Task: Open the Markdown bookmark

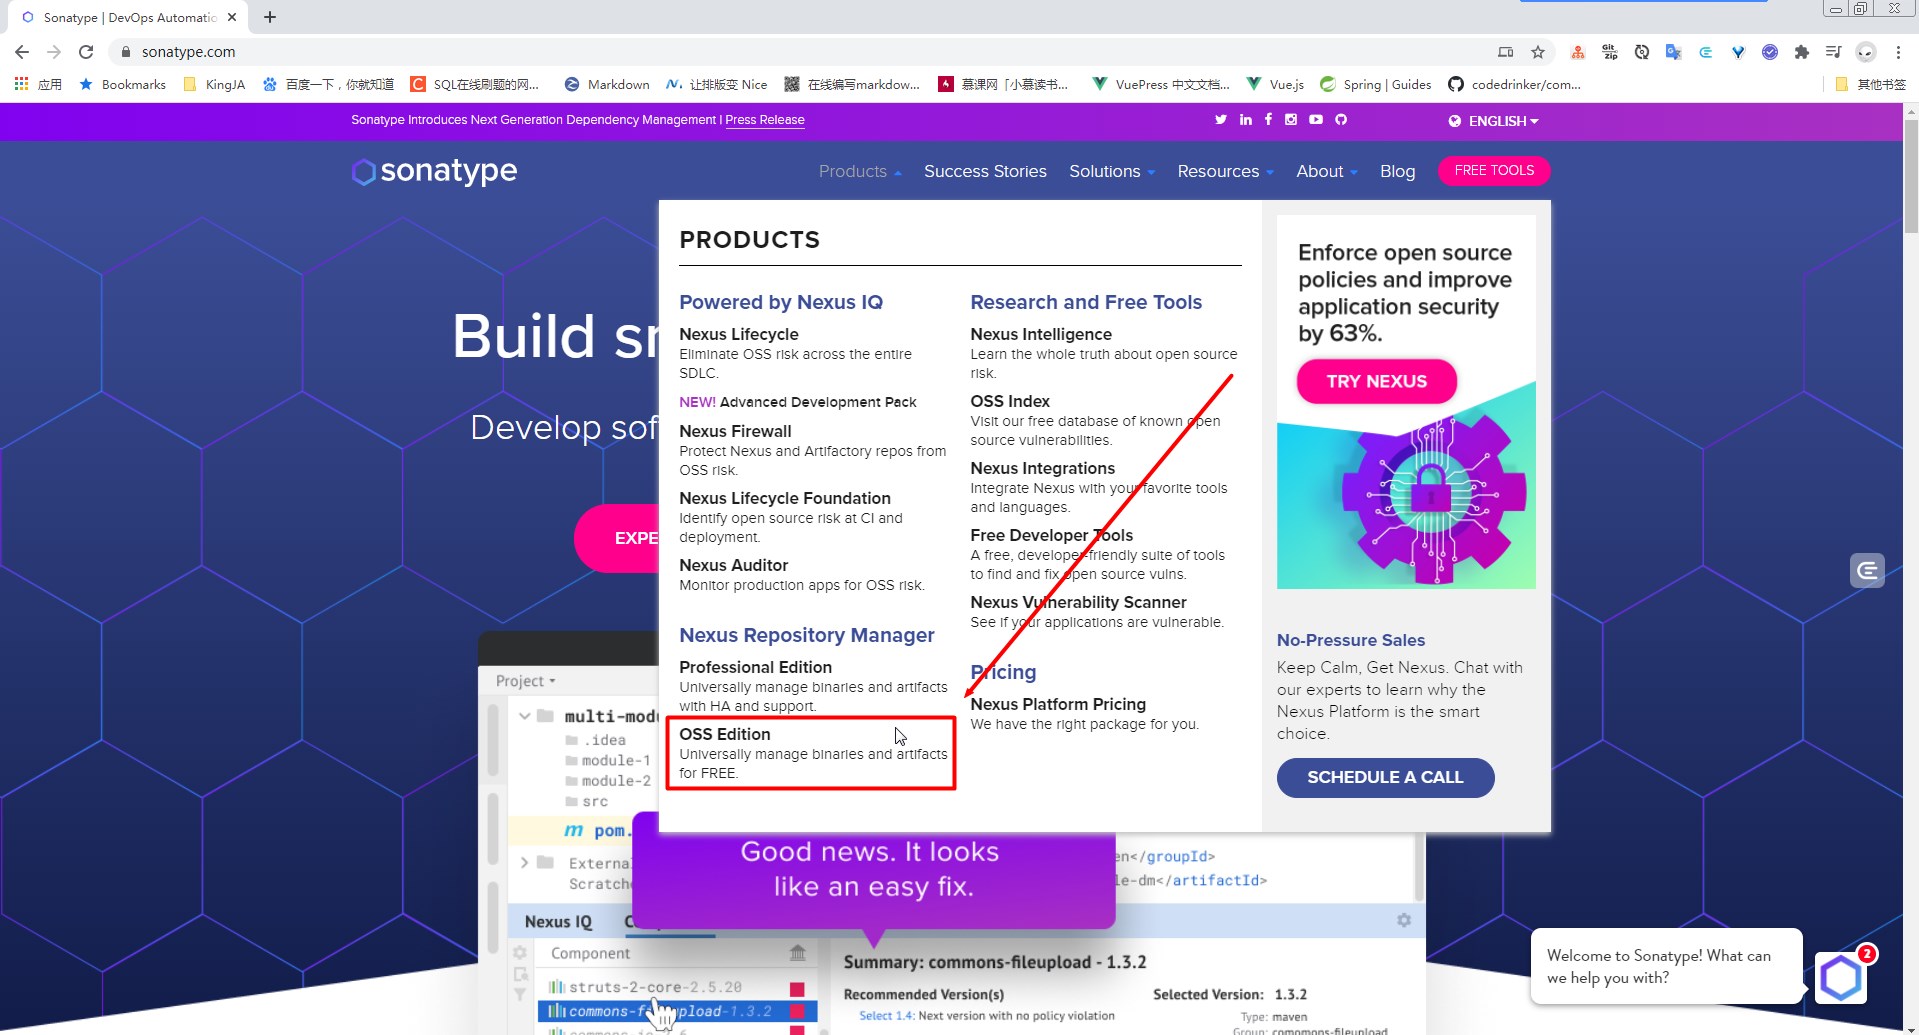Action: click(x=607, y=84)
